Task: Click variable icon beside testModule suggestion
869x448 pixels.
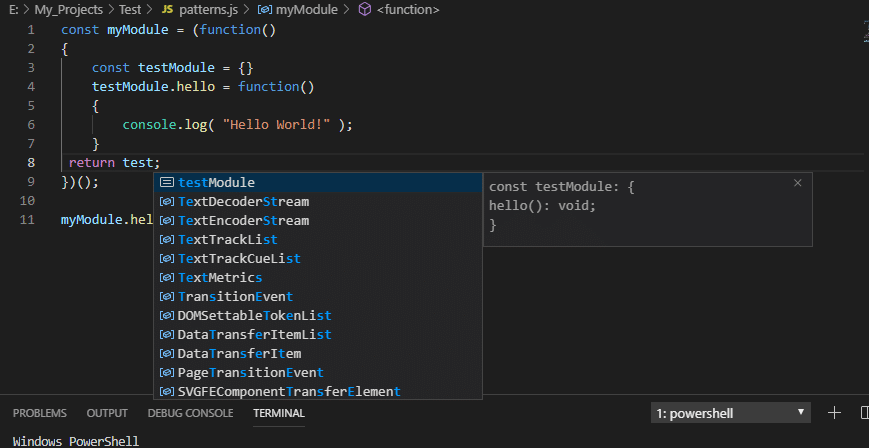Action: pyautogui.click(x=167, y=182)
